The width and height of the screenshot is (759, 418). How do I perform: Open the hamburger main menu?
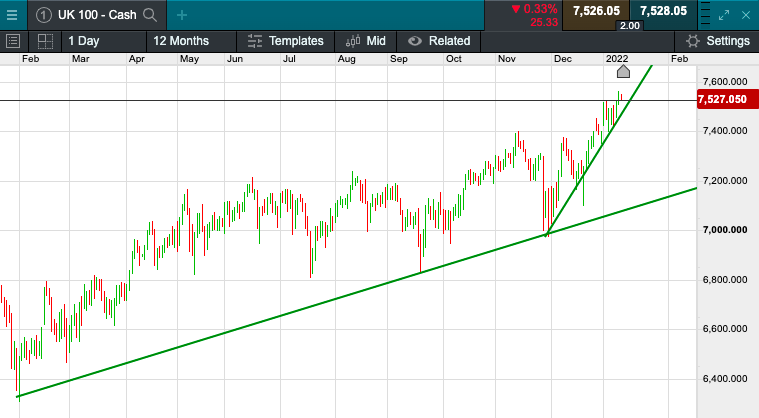pos(13,14)
